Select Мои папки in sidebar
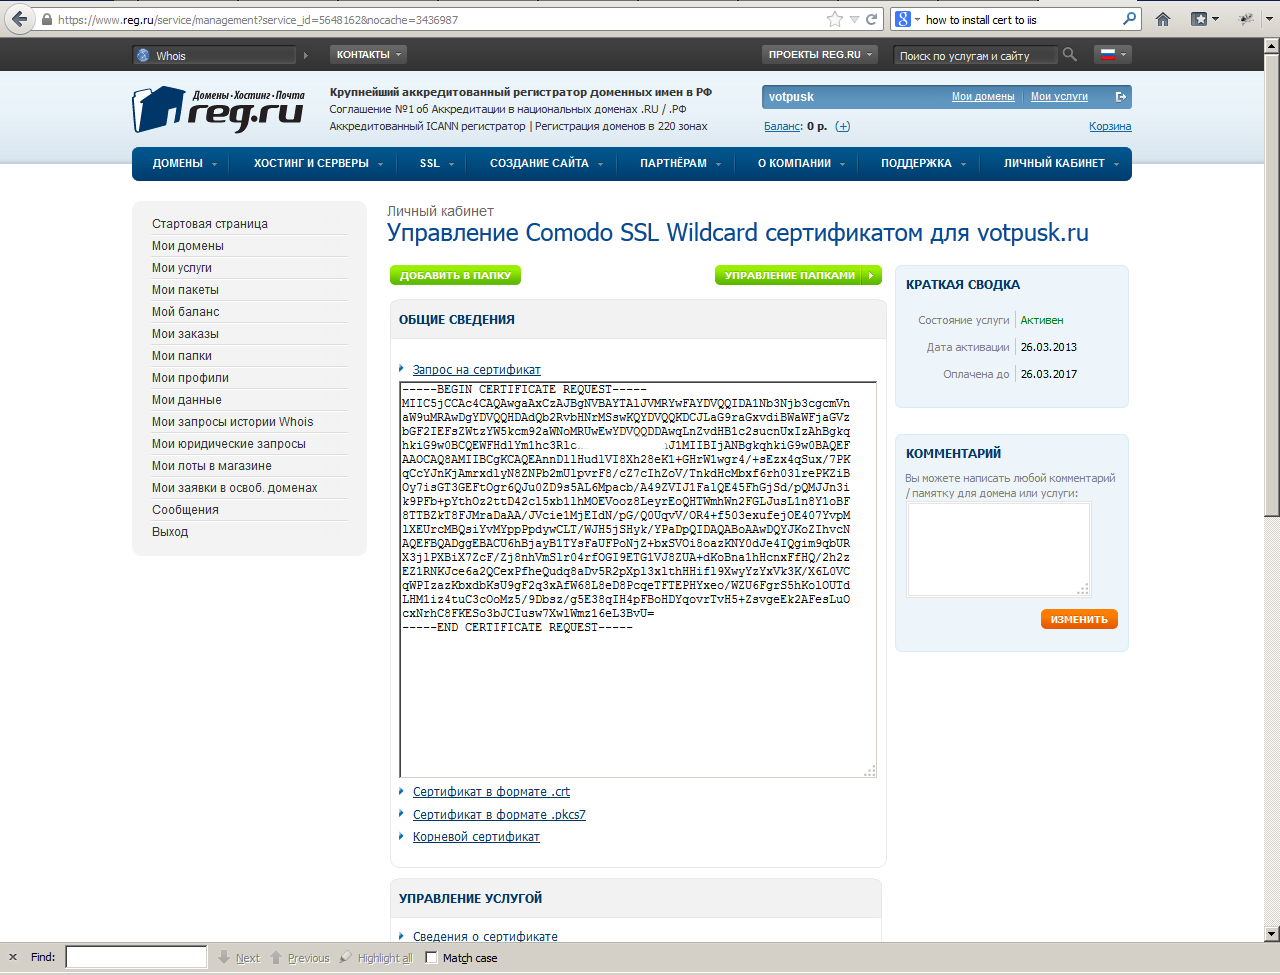This screenshot has height=975, width=1280. 182,356
